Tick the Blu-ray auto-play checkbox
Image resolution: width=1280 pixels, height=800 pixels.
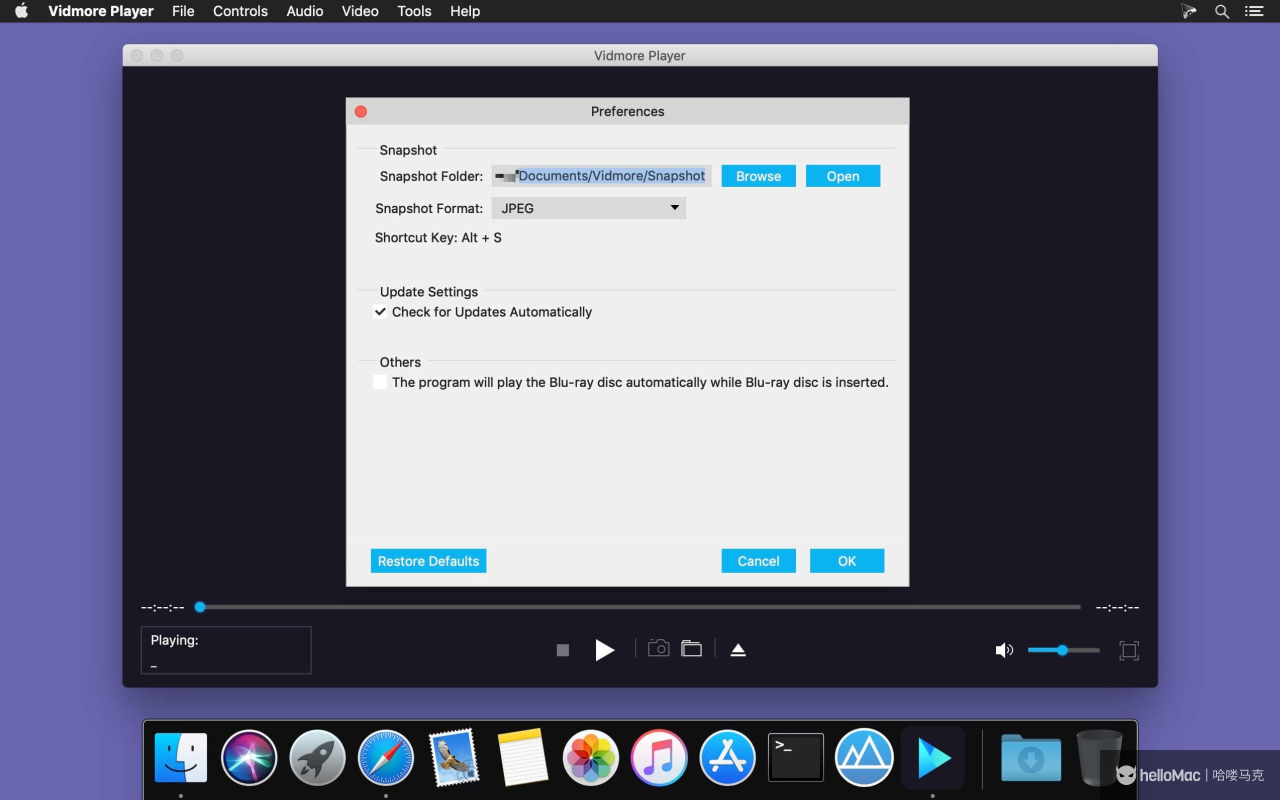coord(380,382)
